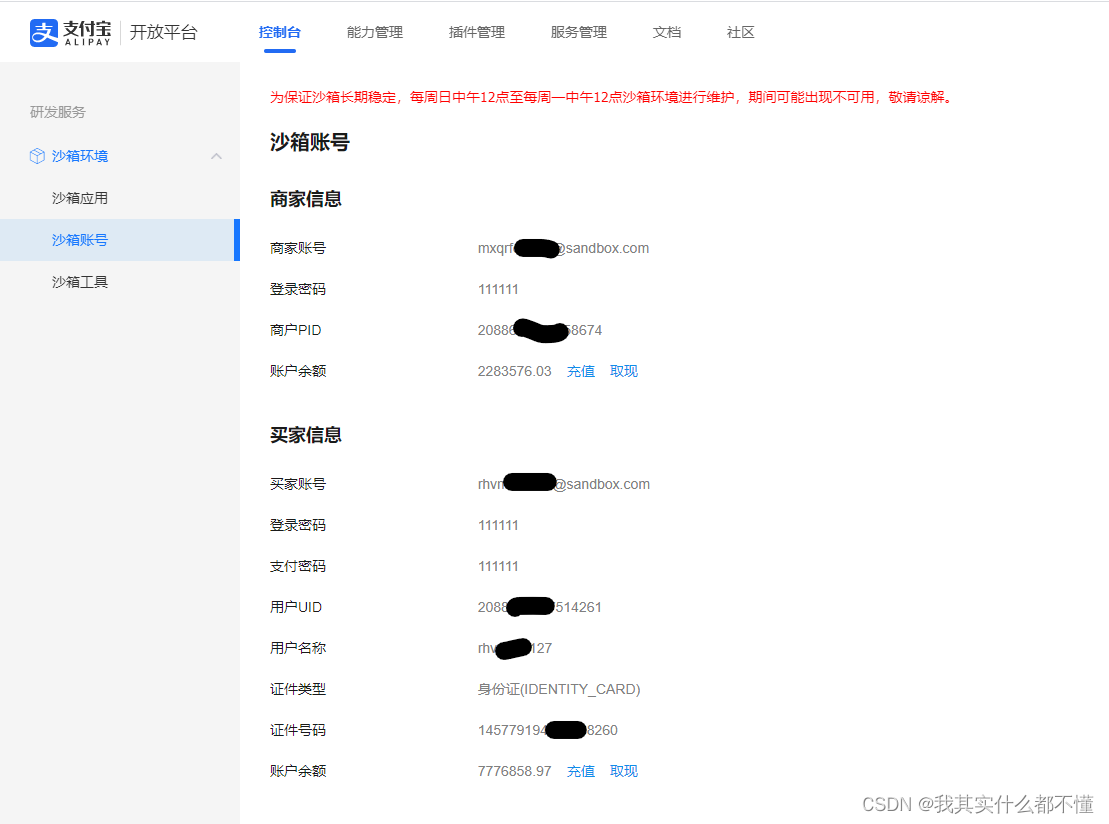Click the 用户名称 value
This screenshot has height=824, width=1109.
pyautogui.click(x=515, y=648)
